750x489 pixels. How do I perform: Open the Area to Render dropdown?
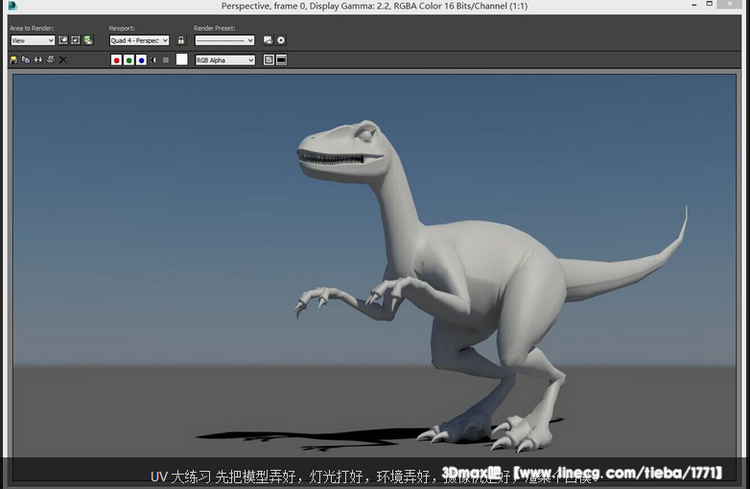point(32,40)
